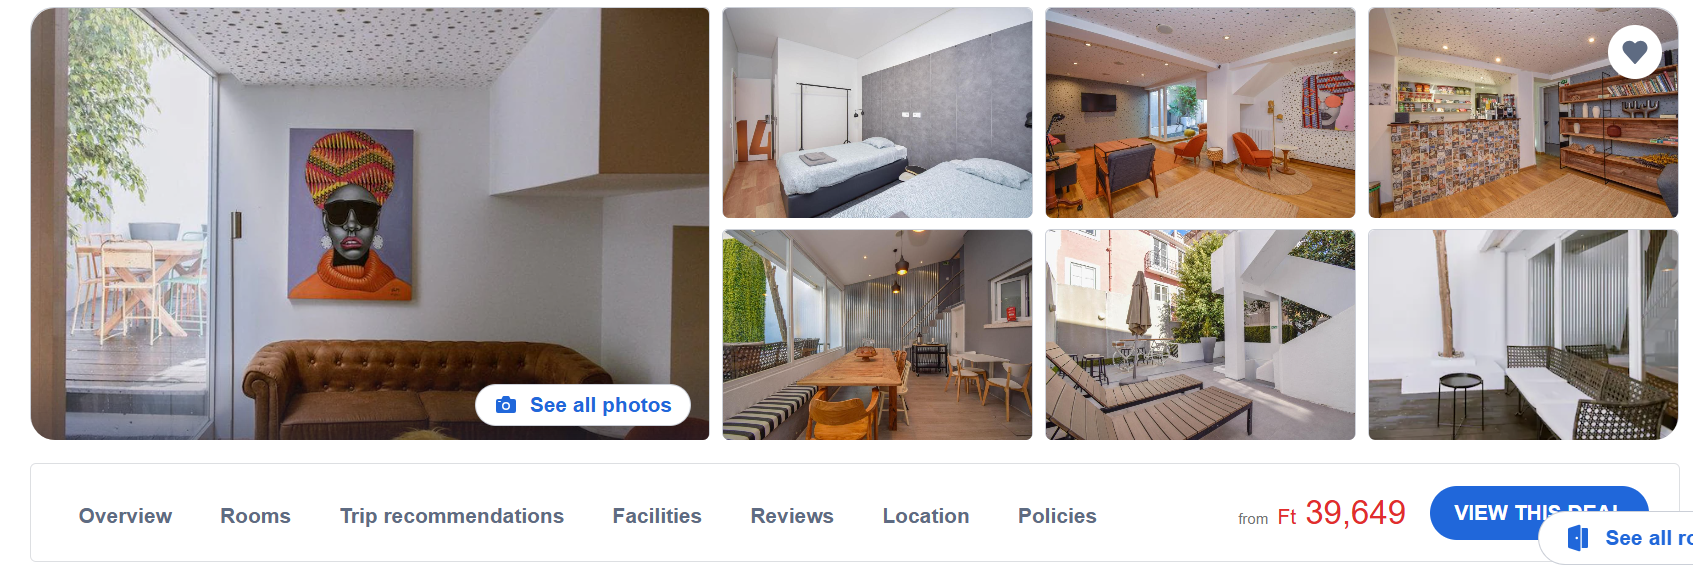The image size is (1693, 565).
Task: Click the door icon beside See all rooms
Action: pos(1579,538)
